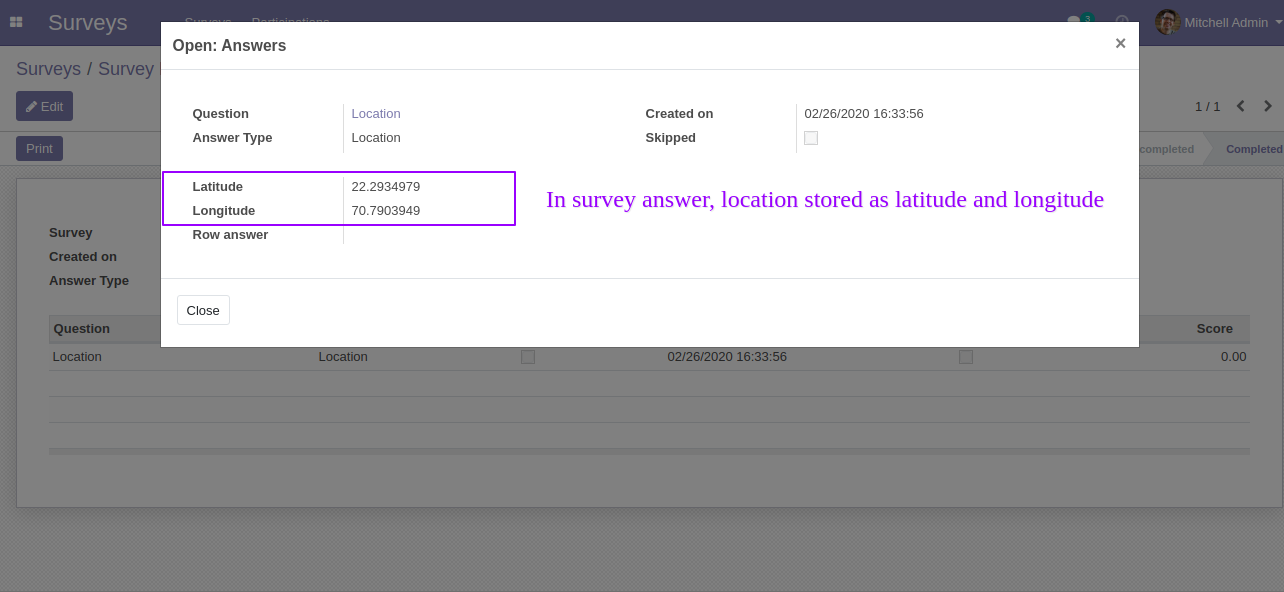Click the Edit button with pencil
Viewport: 1284px width, 592px height.
[x=44, y=106]
